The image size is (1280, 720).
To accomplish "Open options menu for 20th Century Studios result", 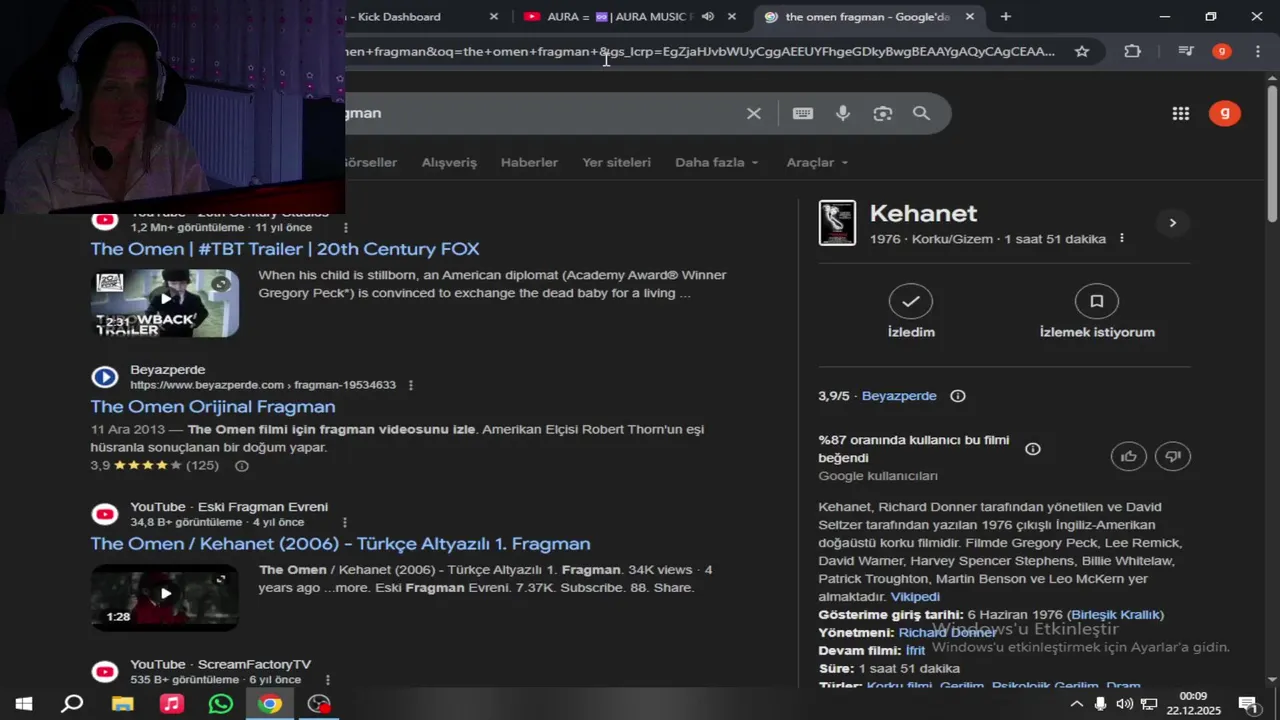I will pos(346,228).
